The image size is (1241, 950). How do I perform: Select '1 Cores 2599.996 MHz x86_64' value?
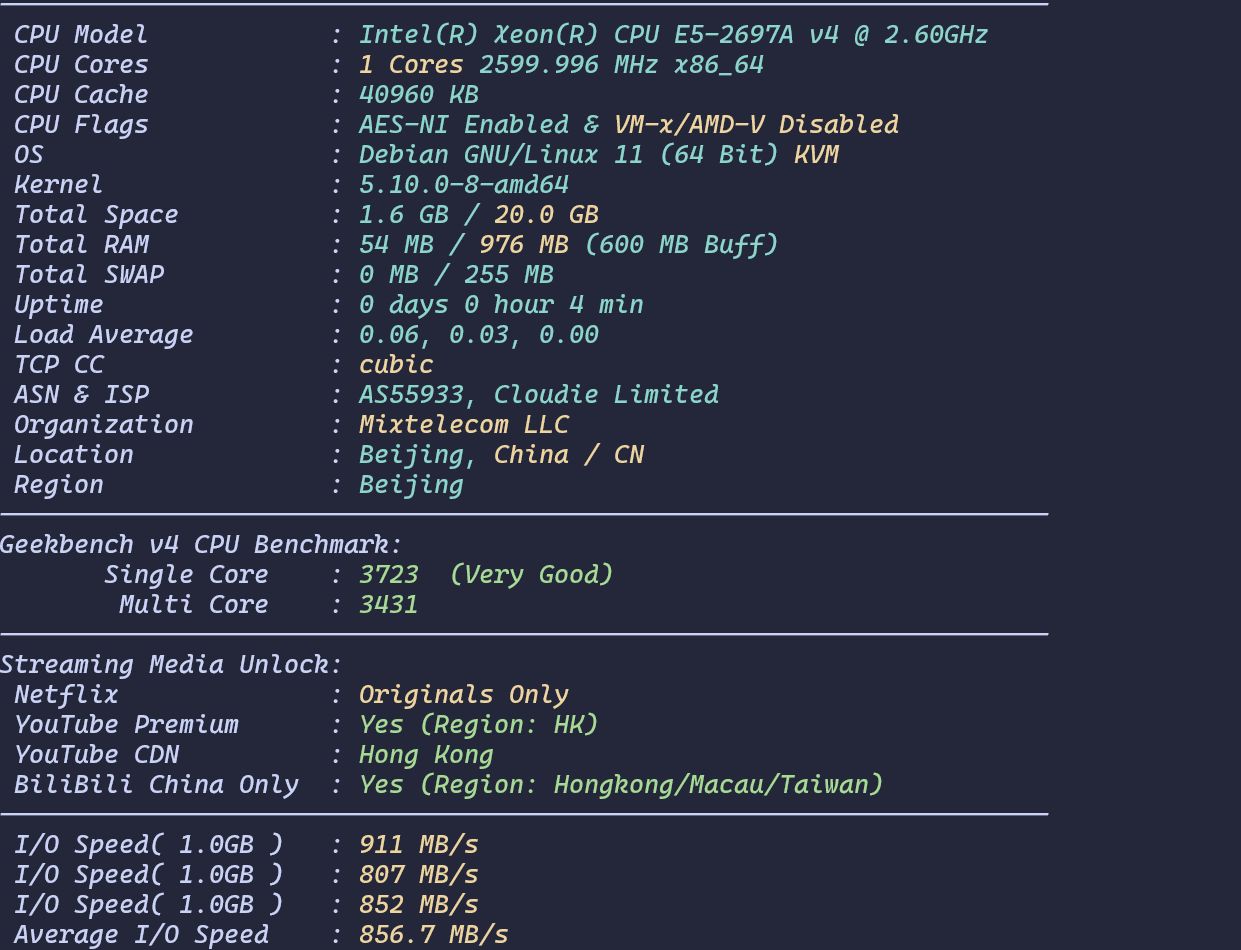[561, 65]
